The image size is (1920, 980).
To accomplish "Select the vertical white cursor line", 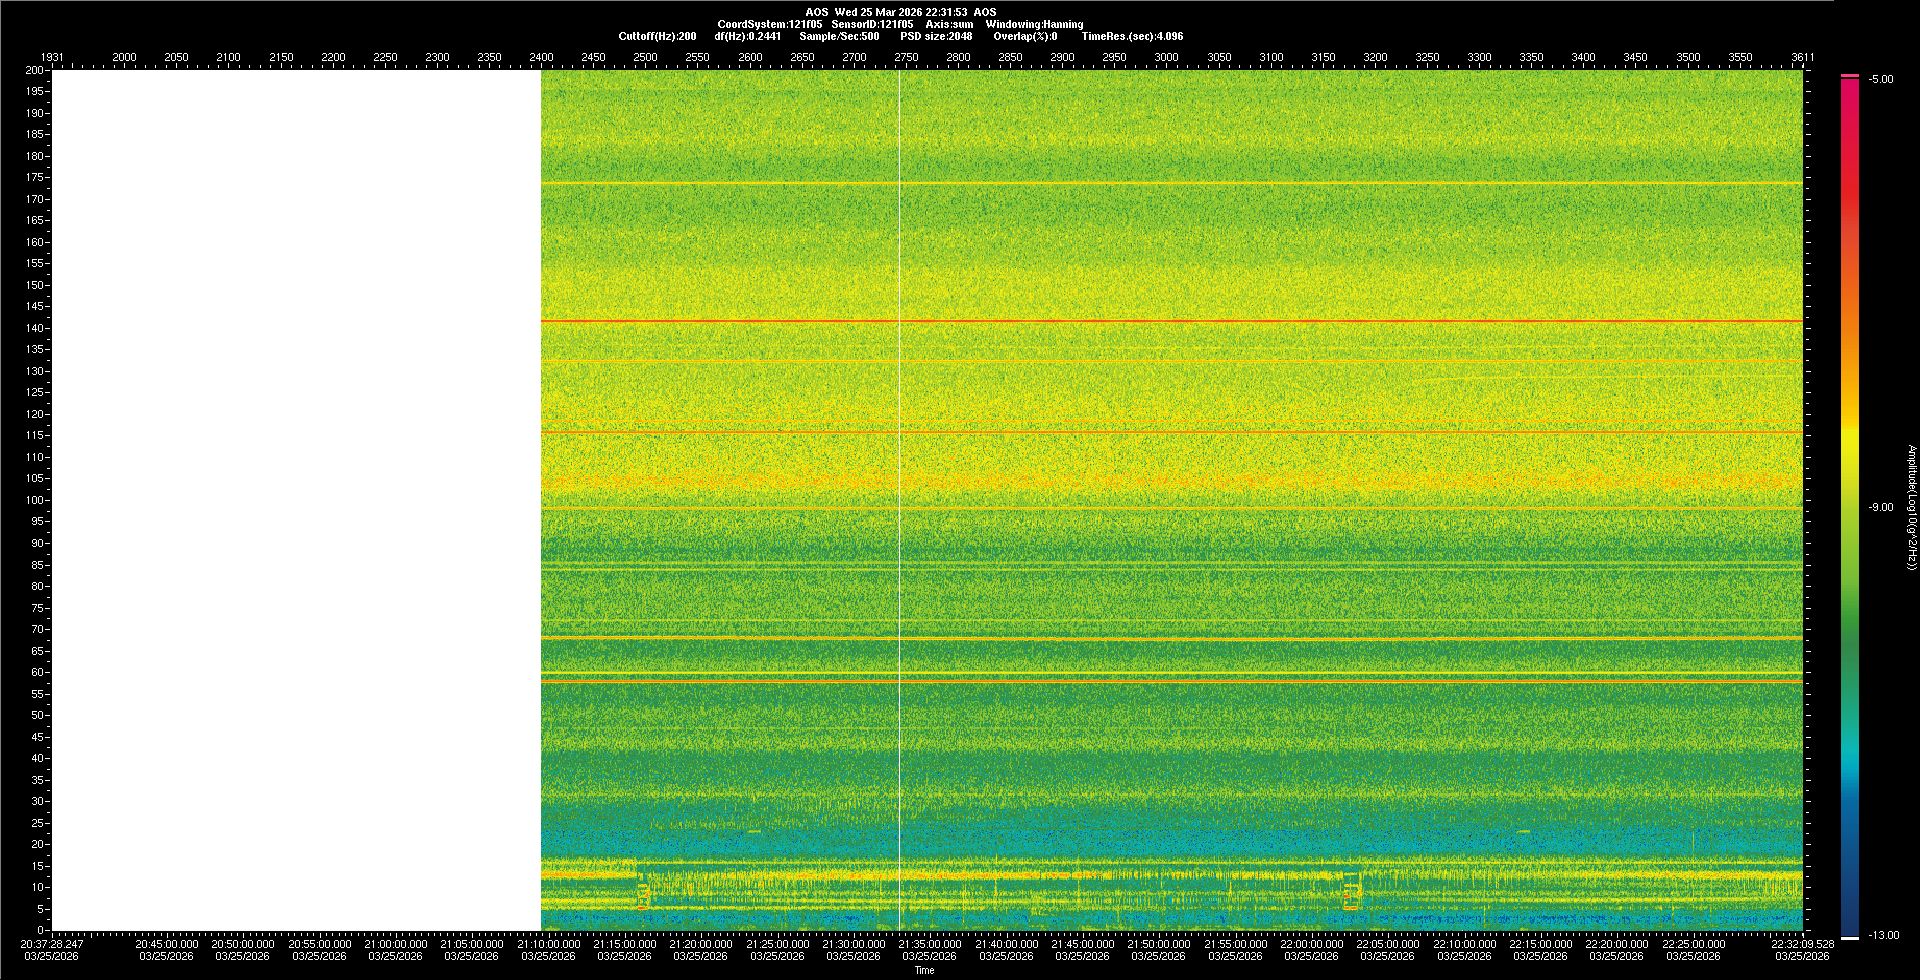I will 899,500.
